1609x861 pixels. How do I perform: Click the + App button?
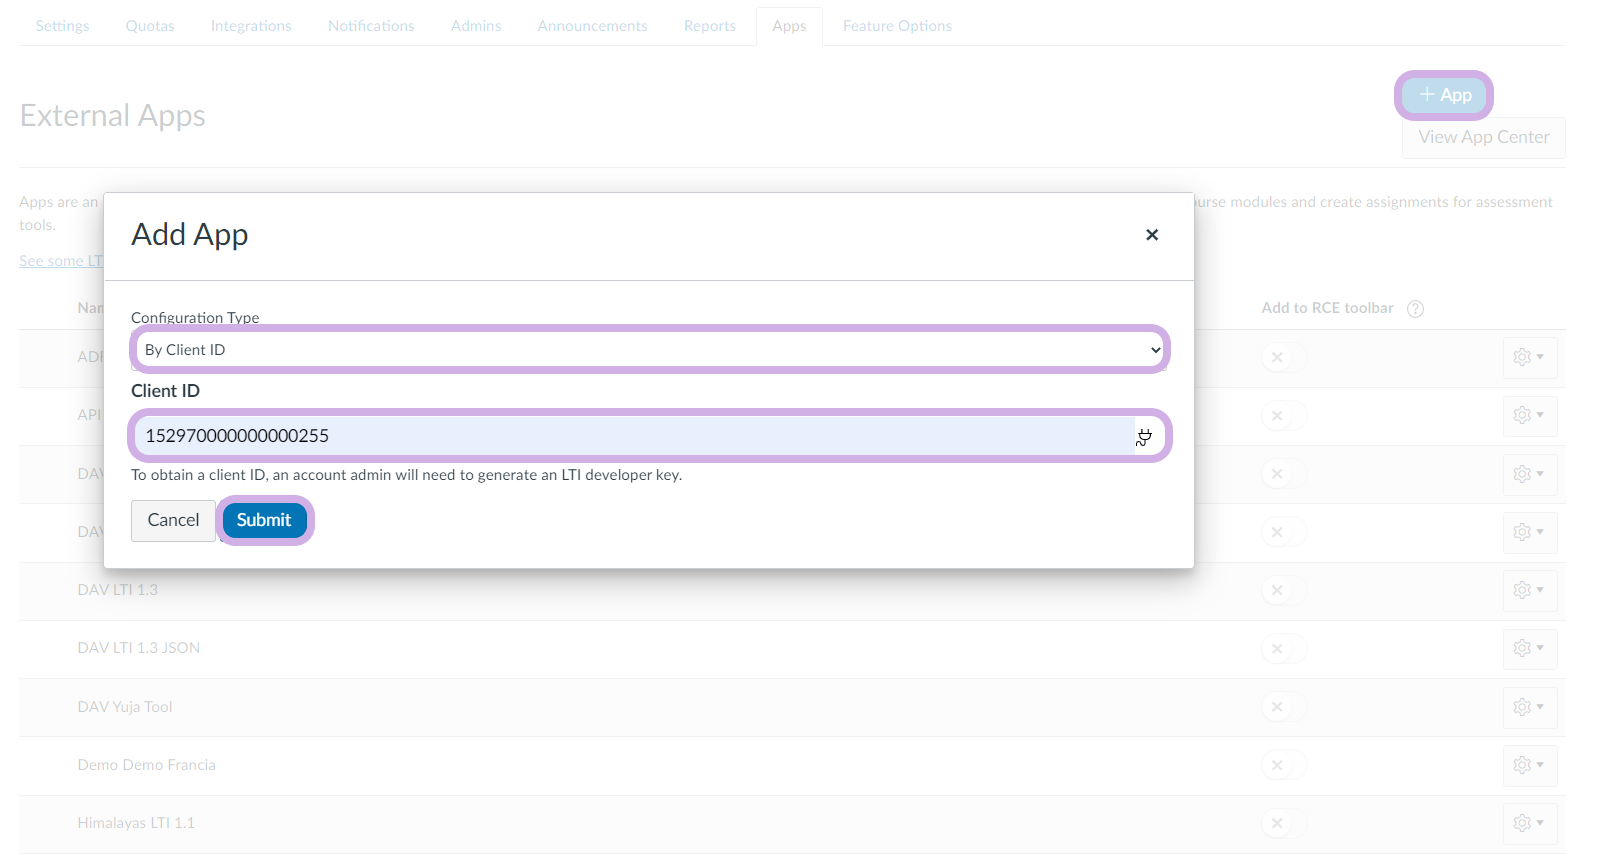1444,95
